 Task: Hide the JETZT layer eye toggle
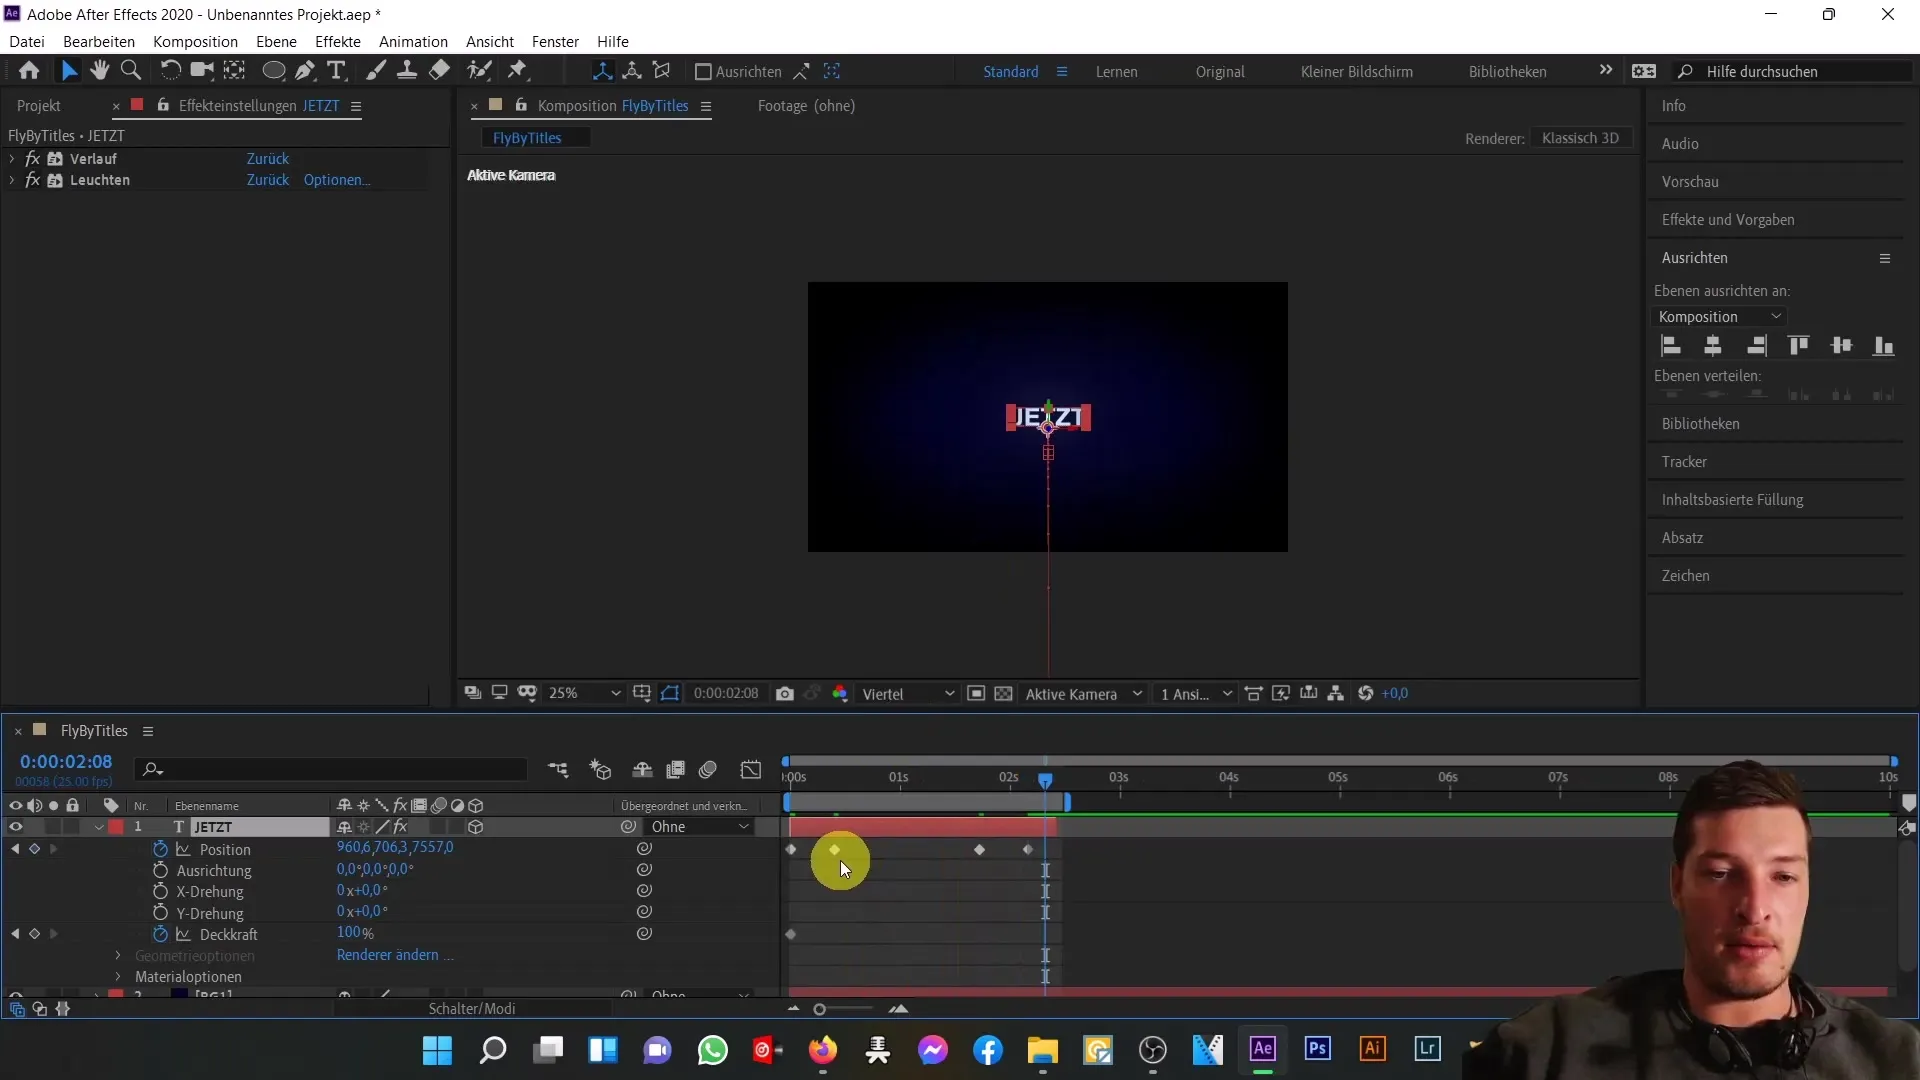[x=15, y=827]
